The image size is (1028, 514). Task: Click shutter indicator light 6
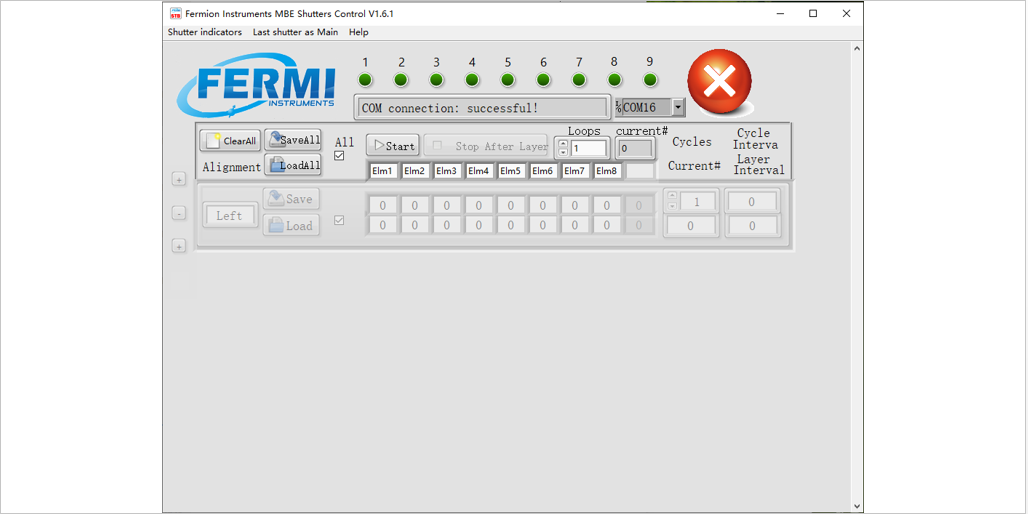coord(543,80)
